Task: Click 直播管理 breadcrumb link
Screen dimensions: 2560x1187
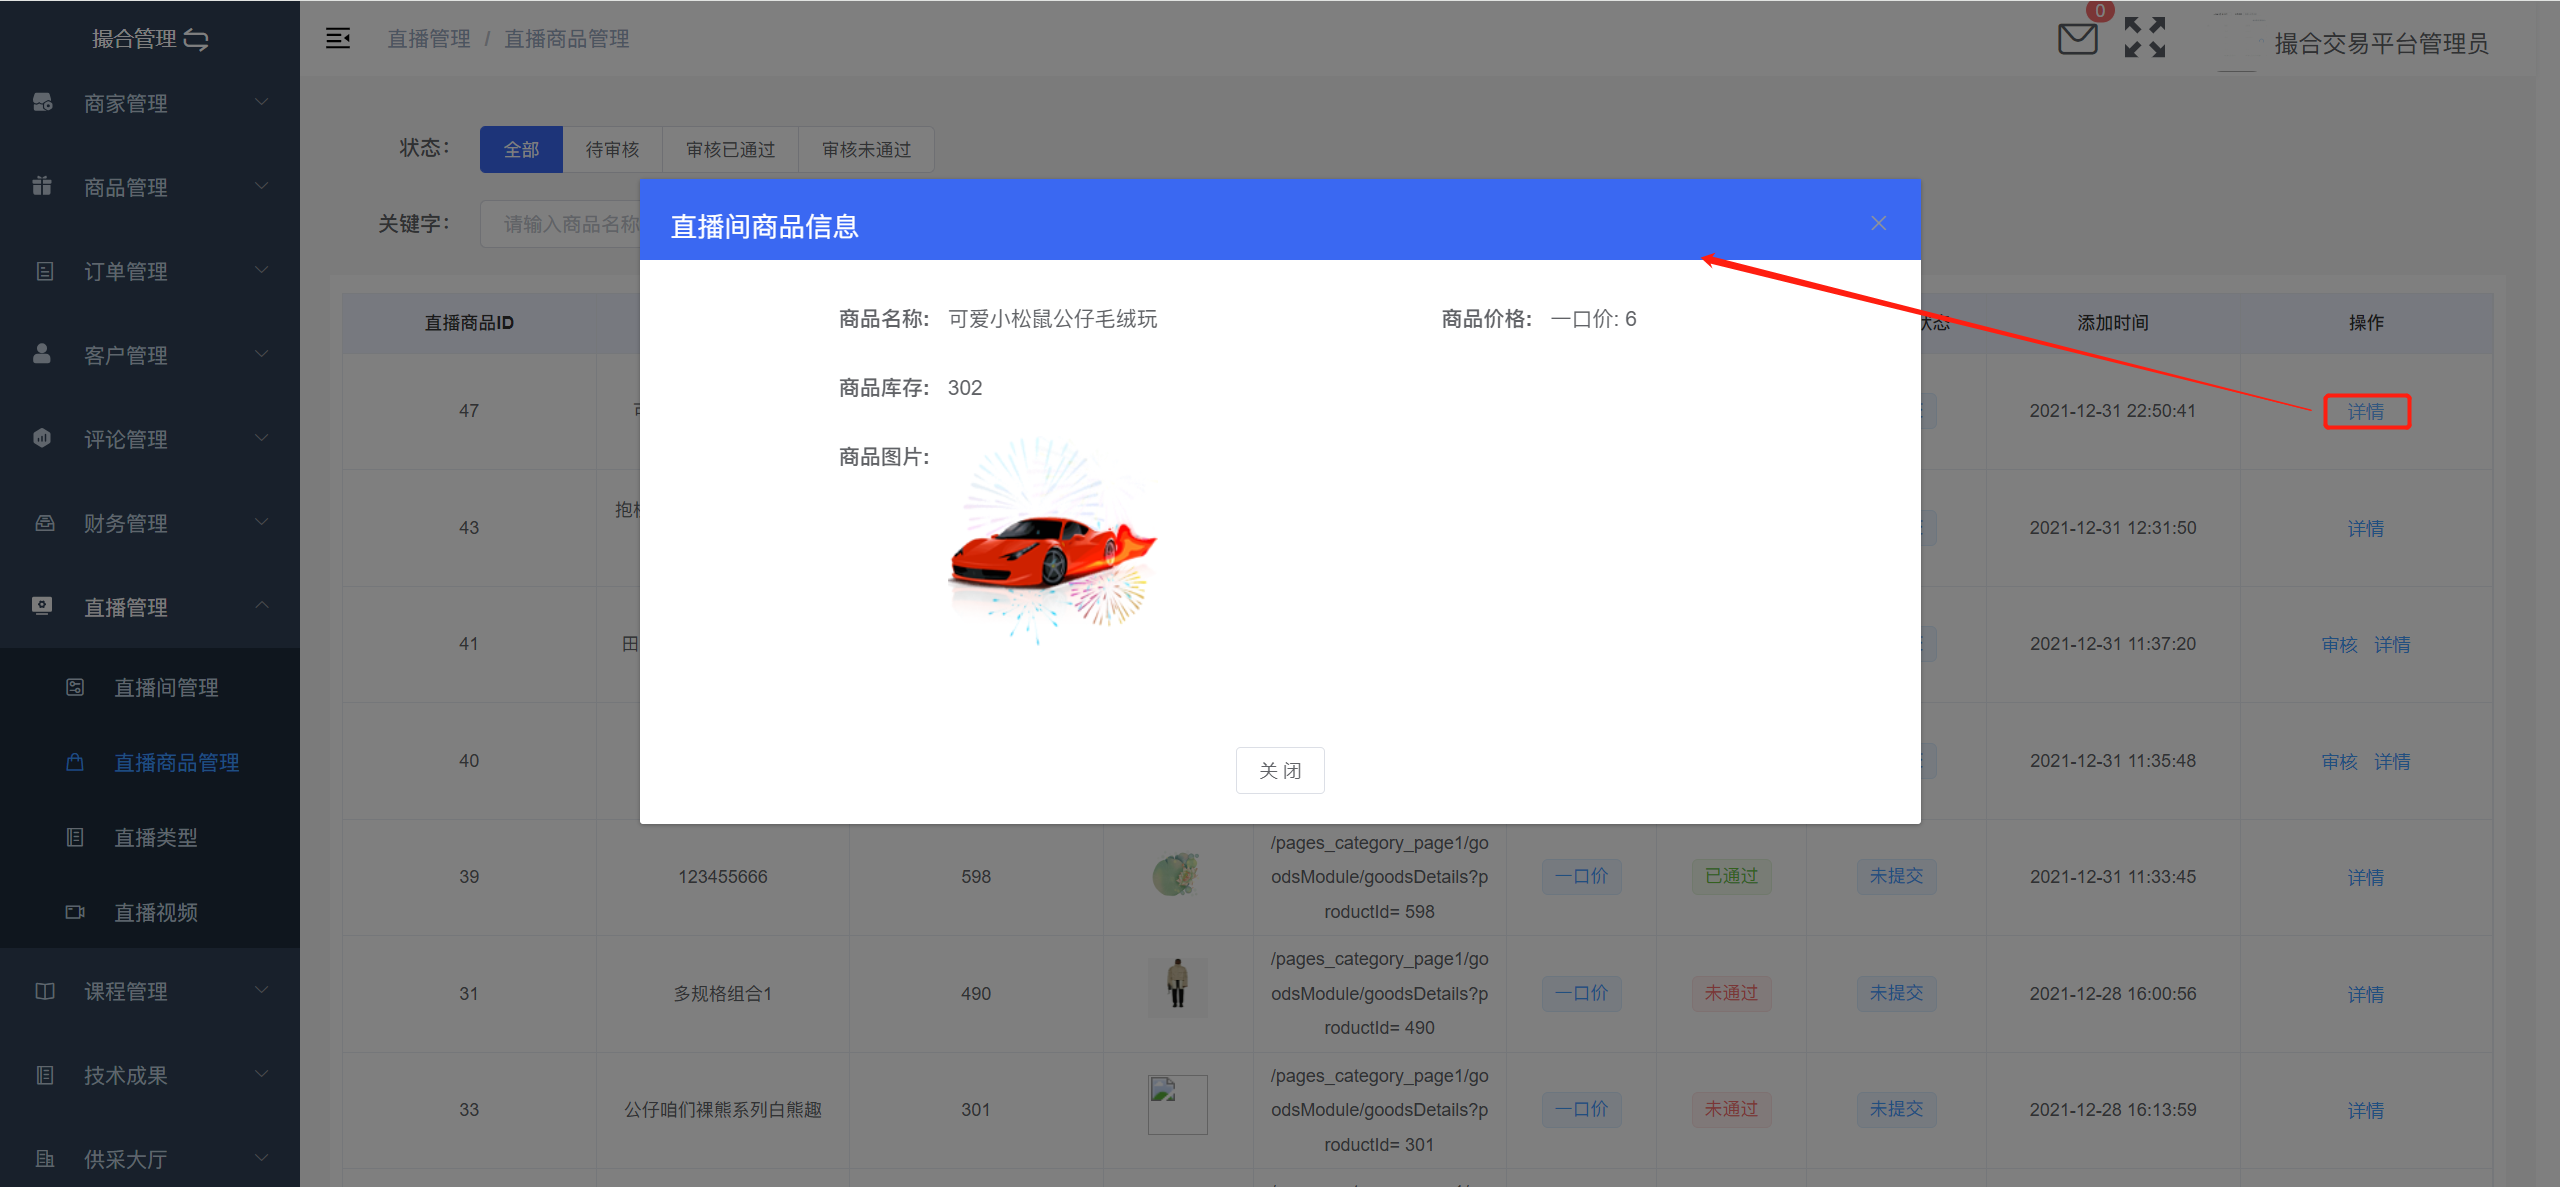Action: [x=429, y=39]
